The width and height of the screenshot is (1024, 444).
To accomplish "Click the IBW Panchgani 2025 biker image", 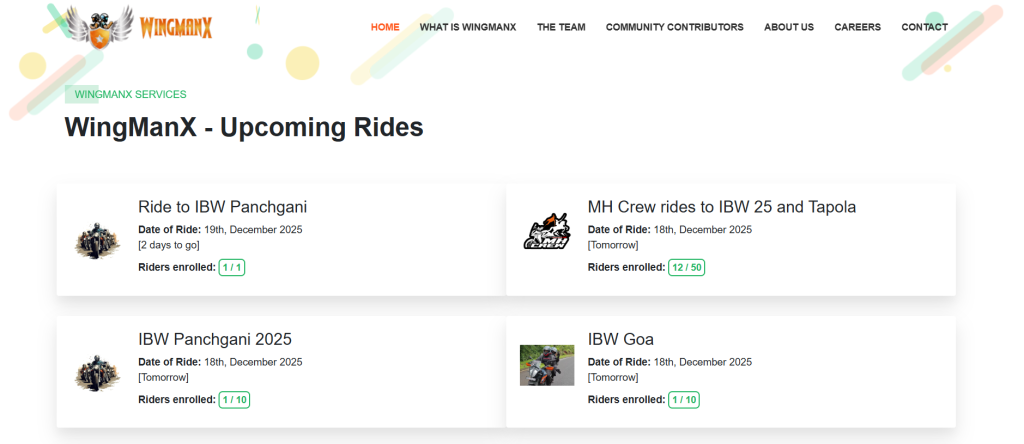I will tap(97, 372).
